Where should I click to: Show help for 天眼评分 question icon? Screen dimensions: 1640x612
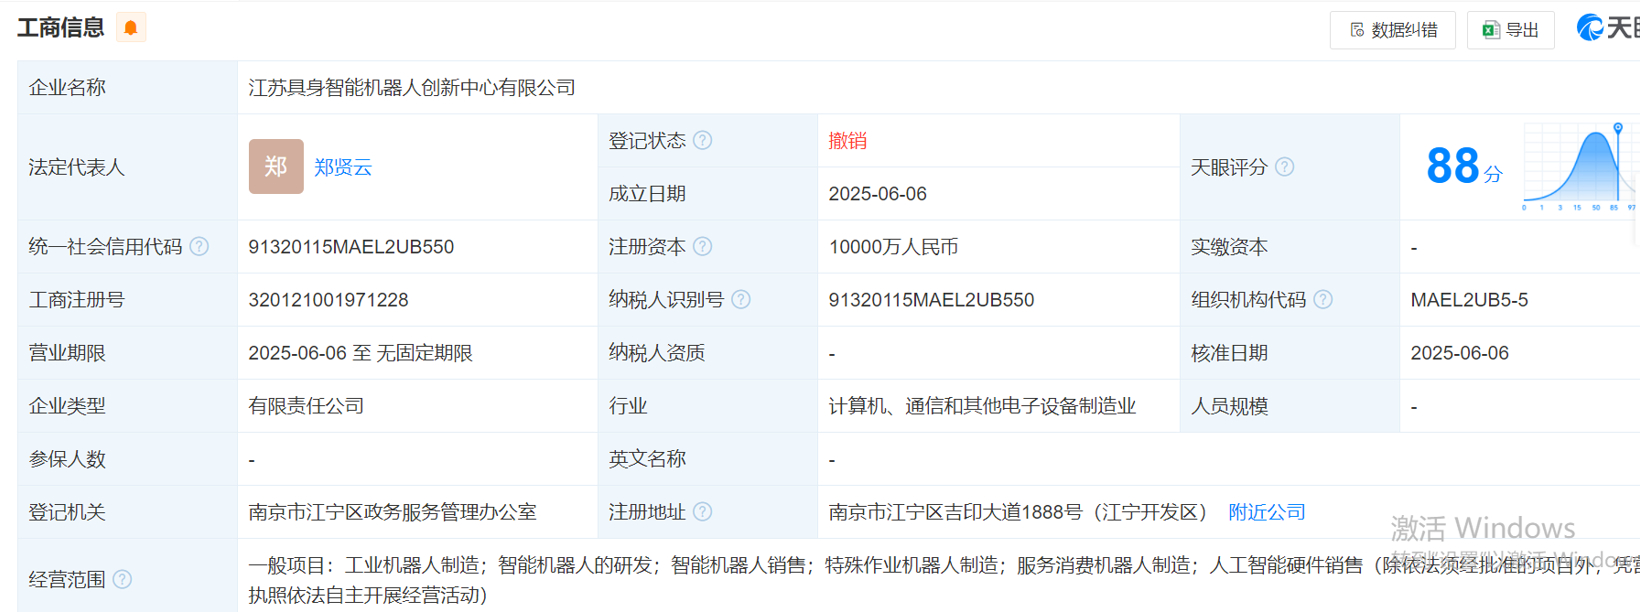pos(1285,167)
